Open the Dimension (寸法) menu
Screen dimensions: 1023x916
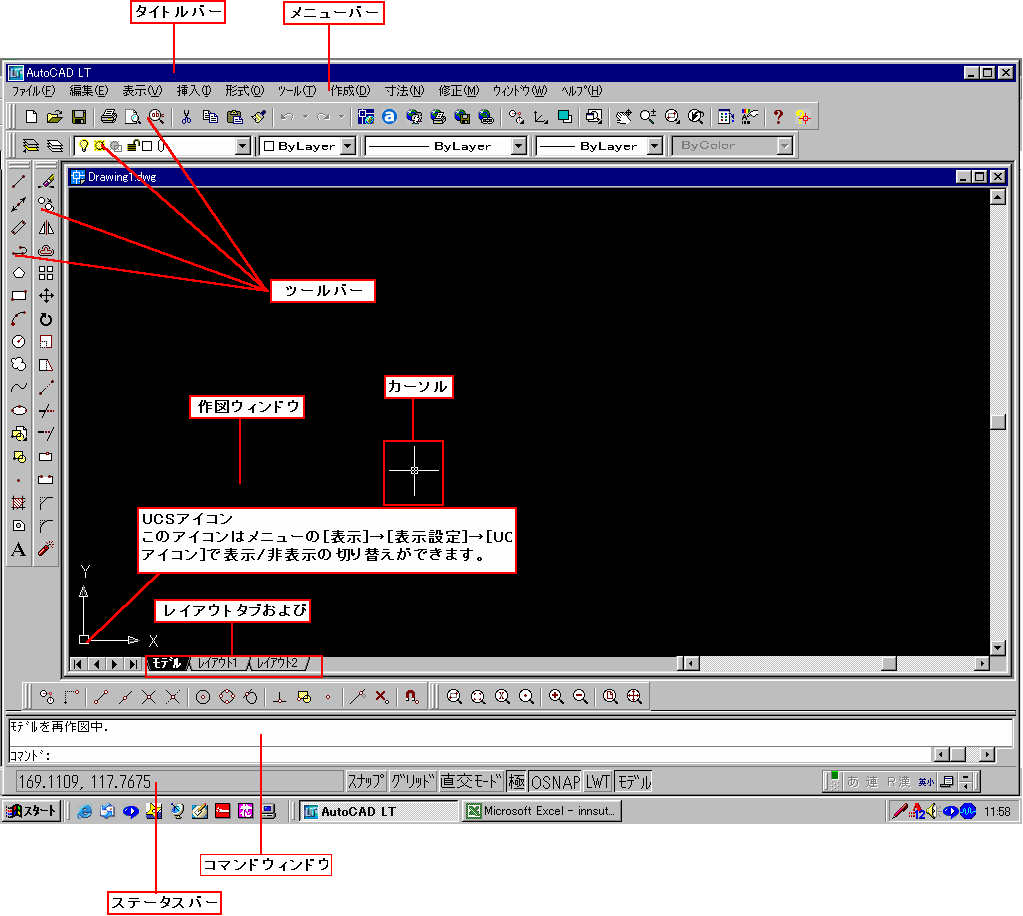pyautogui.click(x=405, y=91)
